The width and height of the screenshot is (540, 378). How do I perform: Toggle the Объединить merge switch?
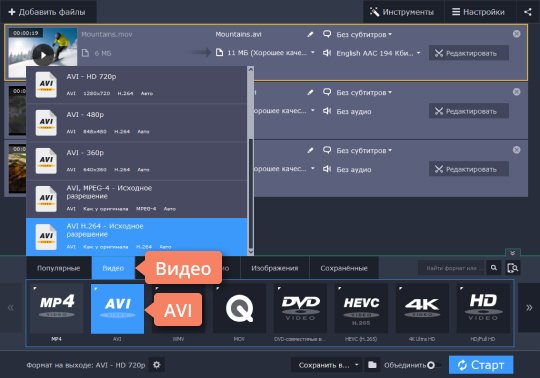(x=434, y=365)
